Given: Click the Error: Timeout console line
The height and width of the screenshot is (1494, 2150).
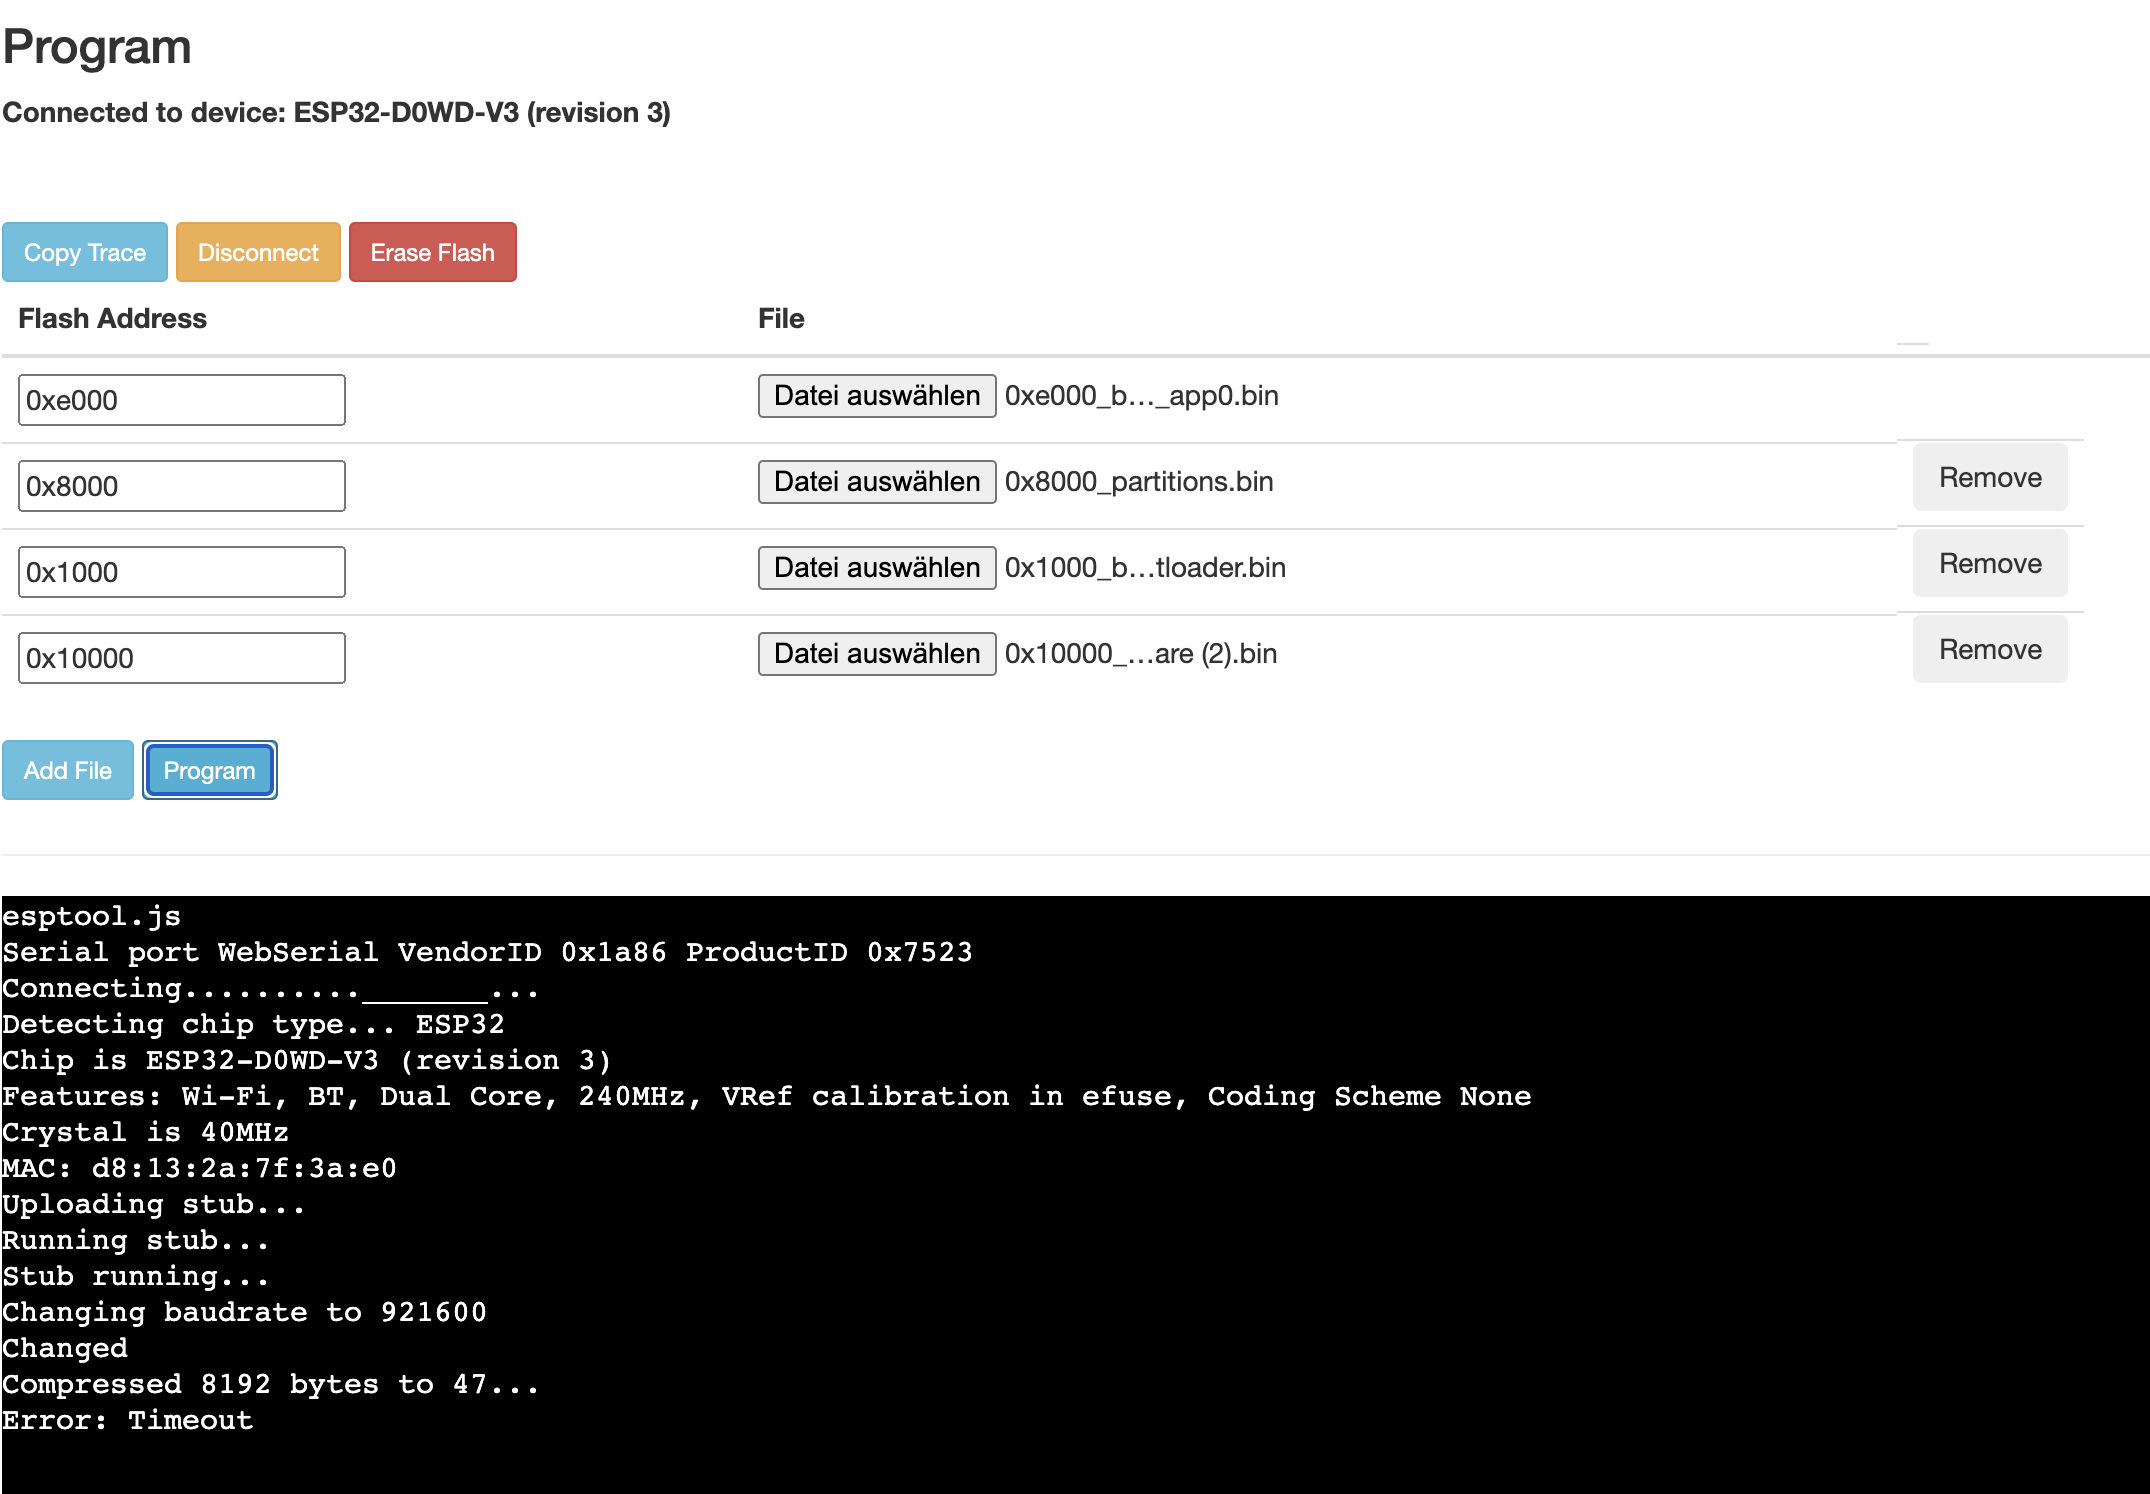Looking at the screenshot, I should pyautogui.click(x=128, y=1420).
